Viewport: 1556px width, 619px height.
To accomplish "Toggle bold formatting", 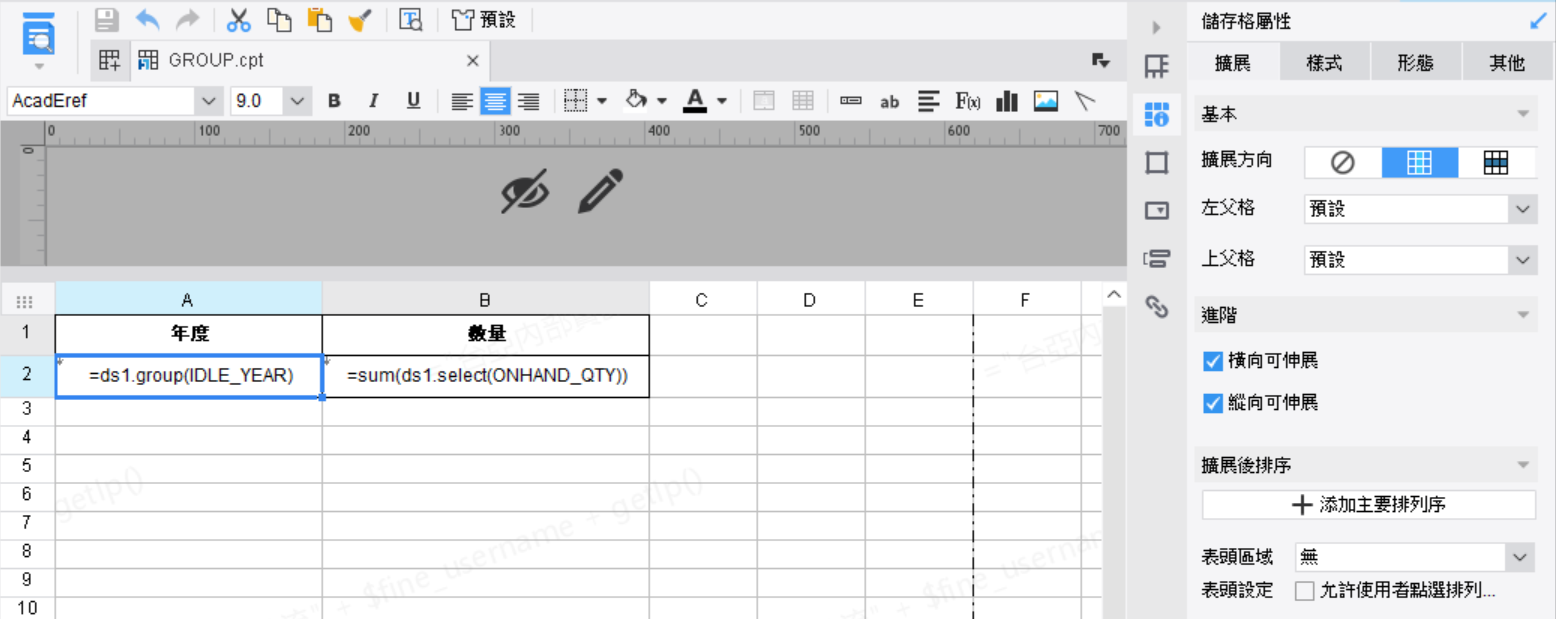I will [334, 101].
